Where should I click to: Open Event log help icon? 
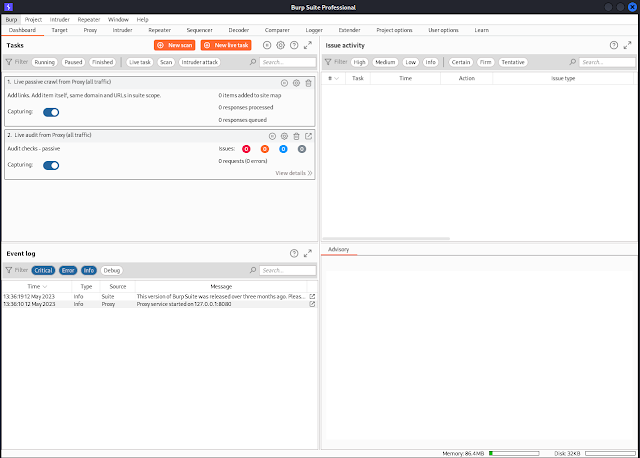tap(294, 253)
